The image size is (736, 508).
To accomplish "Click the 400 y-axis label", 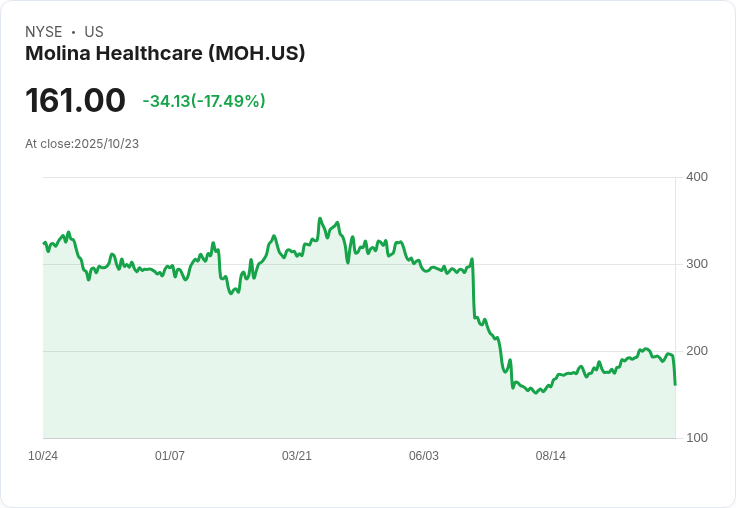I will click(697, 177).
